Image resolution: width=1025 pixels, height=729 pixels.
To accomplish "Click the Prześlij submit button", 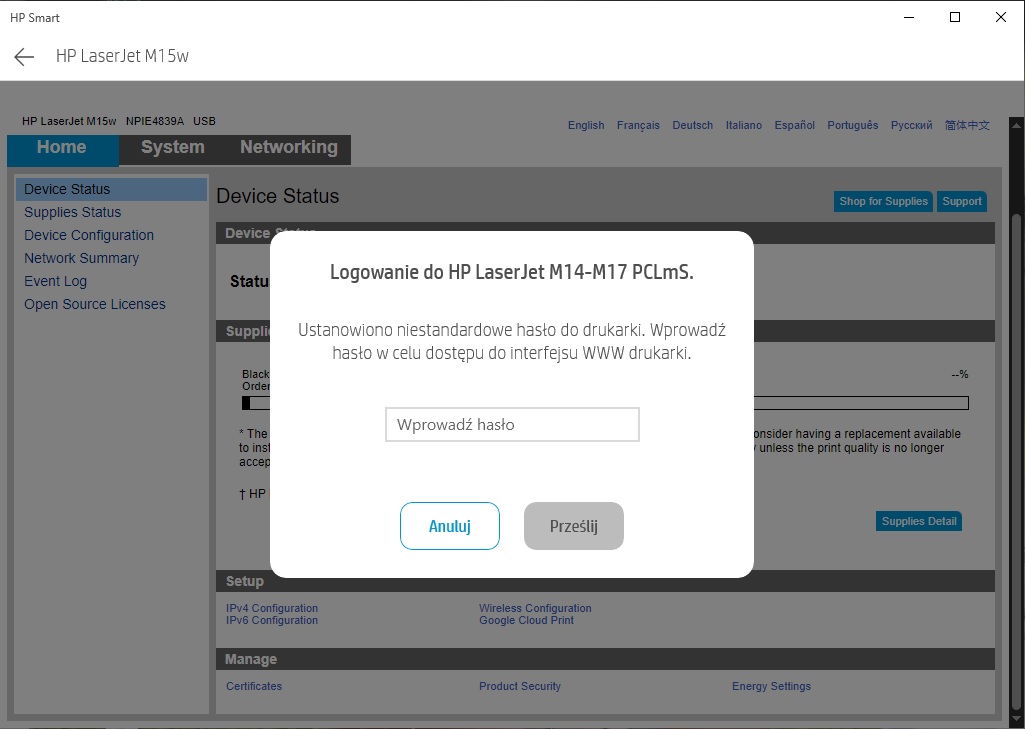I will 574,526.
